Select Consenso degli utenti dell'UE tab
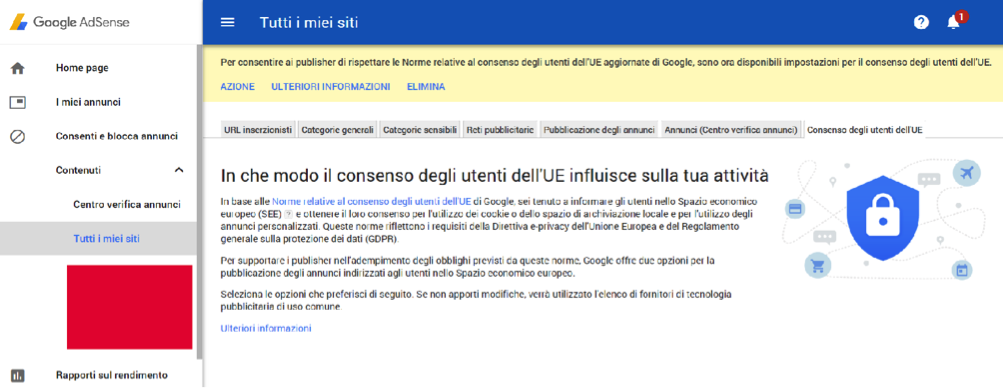 coord(864,129)
